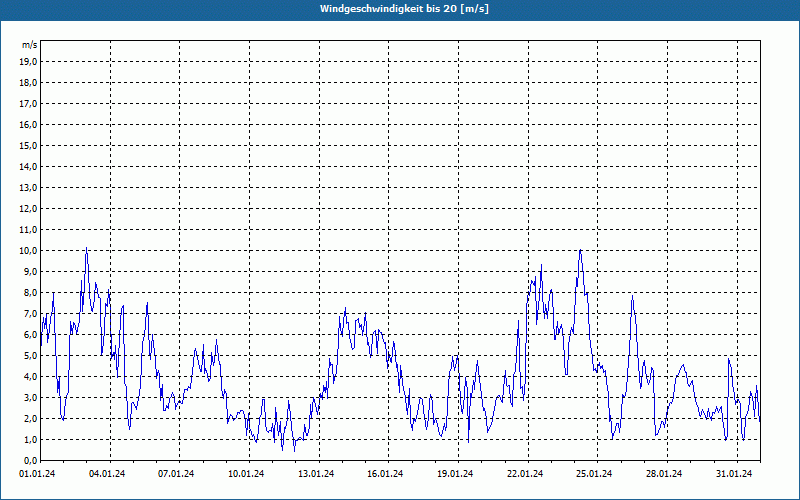Click the chart title 'Windgeschwindigkeit bis 20 [m/s]'
Screen dimensions: 800x500
pyautogui.click(x=404, y=9)
